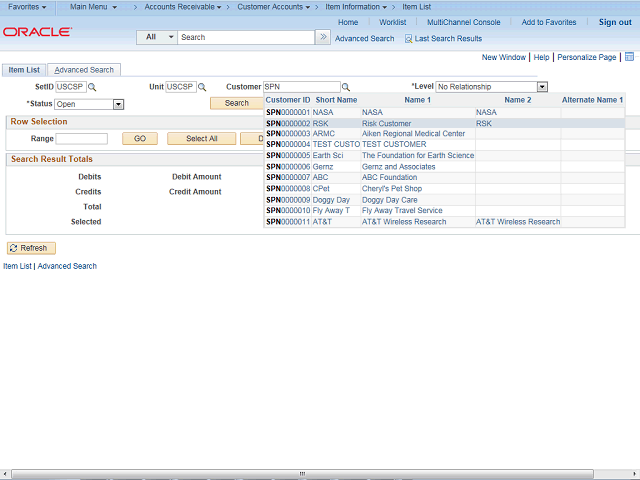Click the SetID lookup magnifier icon
Screen dimensions: 640x480
[x=92, y=87]
